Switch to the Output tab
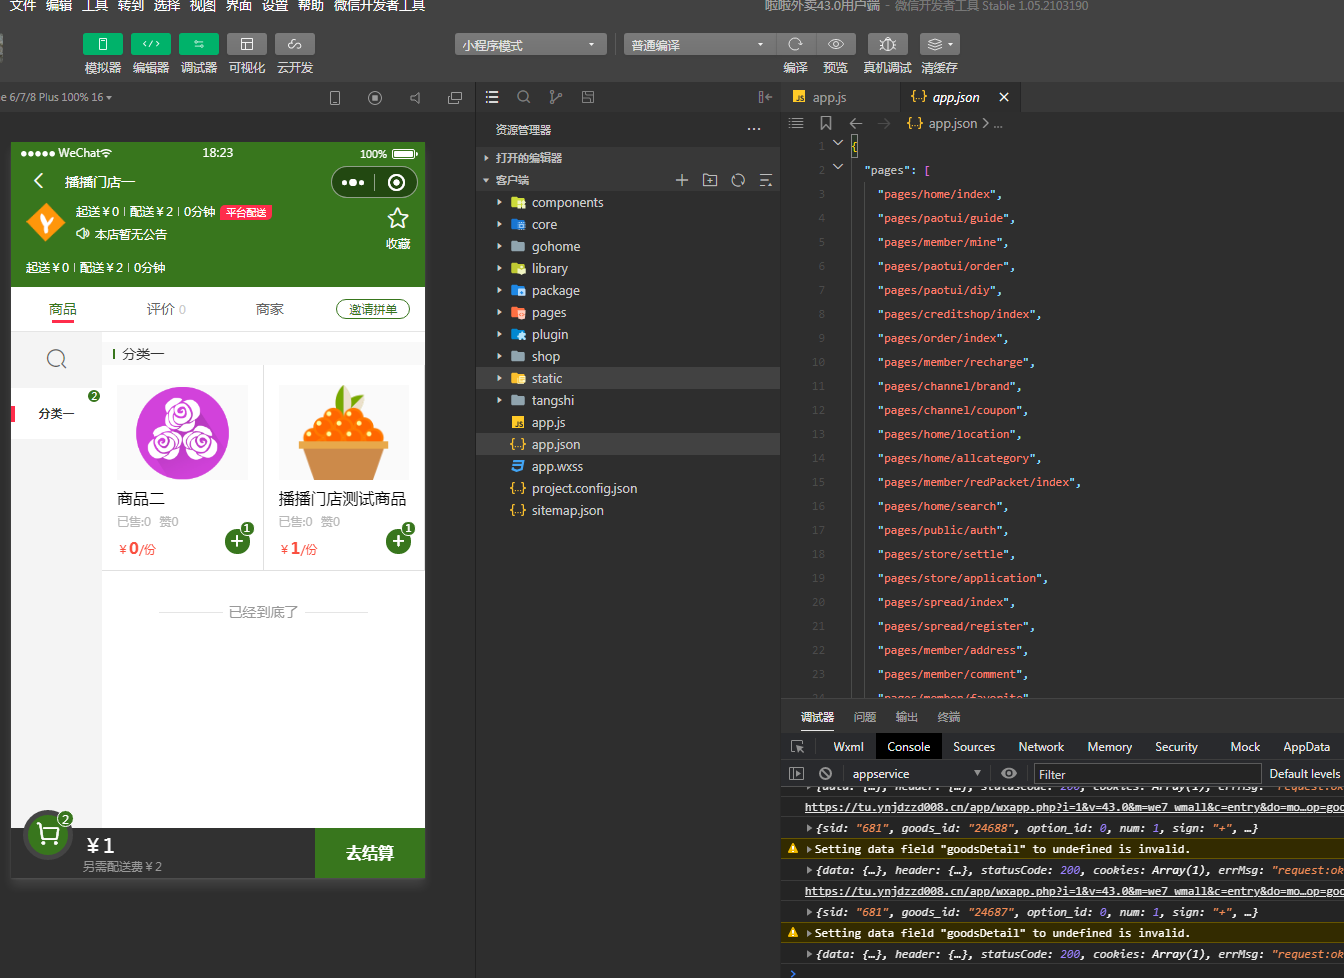The height and width of the screenshot is (978, 1344). 907,717
